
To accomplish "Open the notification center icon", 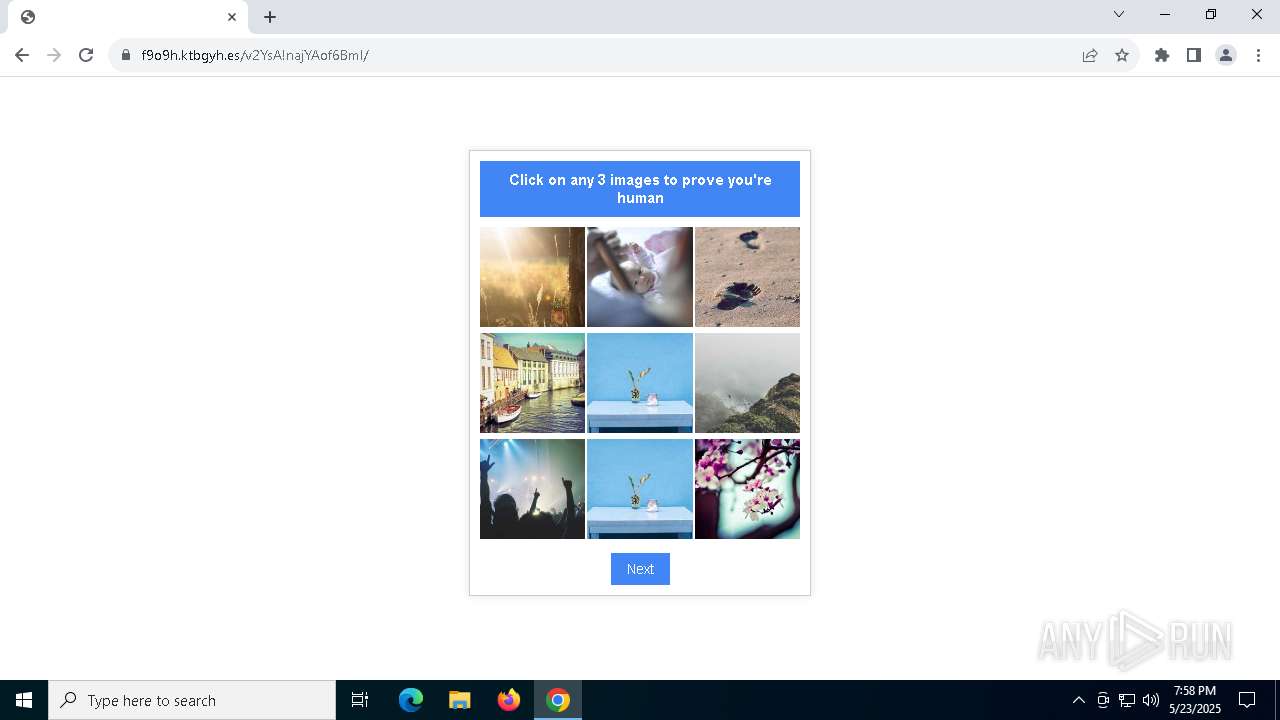I will point(1247,700).
